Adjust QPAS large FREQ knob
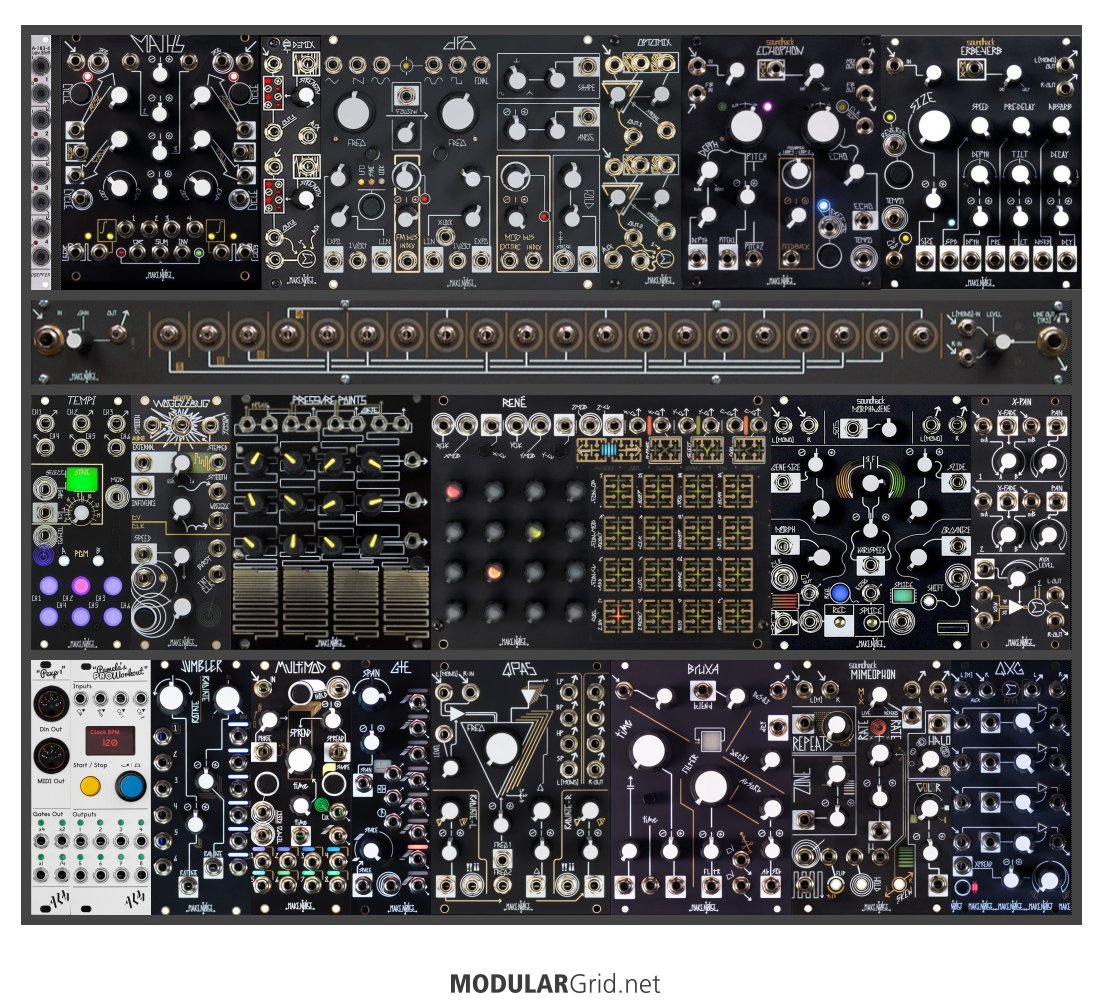1112x1005 pixels. tap(501, 751)
